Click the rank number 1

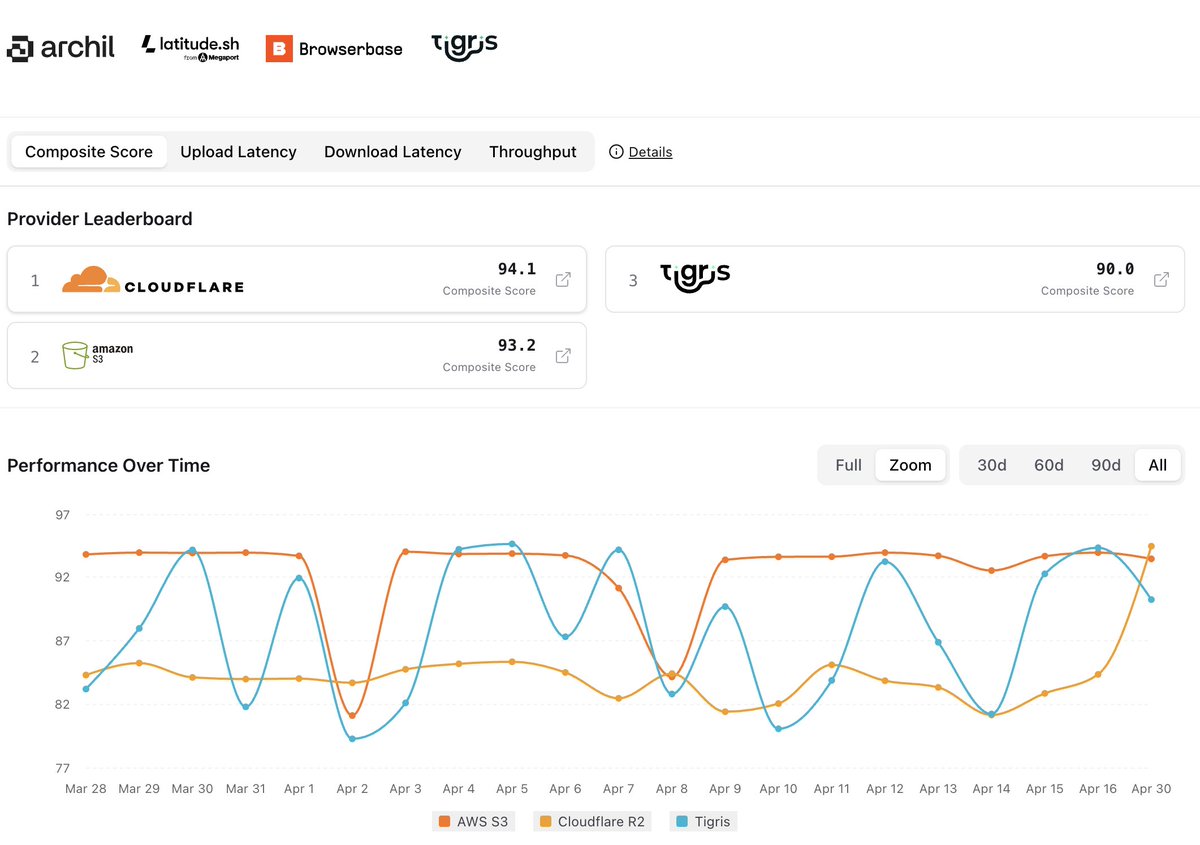pyautogui.click(x=35, y=281)
